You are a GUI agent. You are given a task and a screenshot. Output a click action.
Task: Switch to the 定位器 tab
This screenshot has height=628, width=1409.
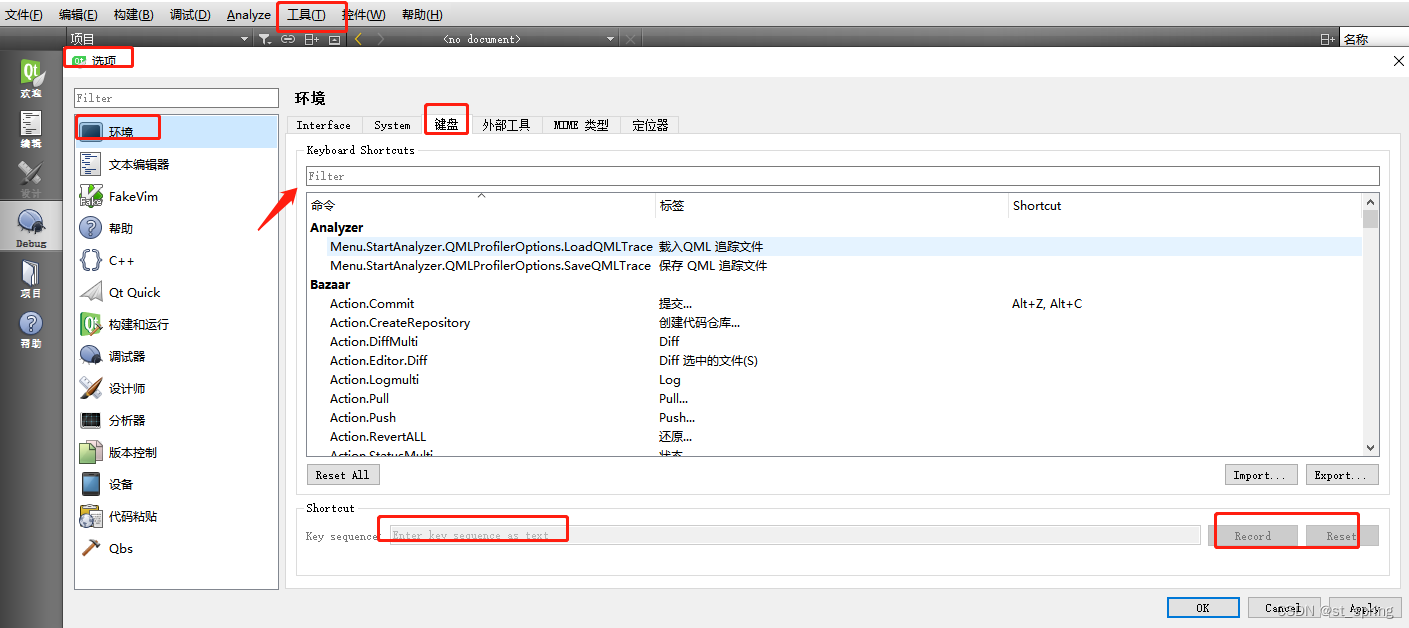pyautogui.click(x=650, y=125)
